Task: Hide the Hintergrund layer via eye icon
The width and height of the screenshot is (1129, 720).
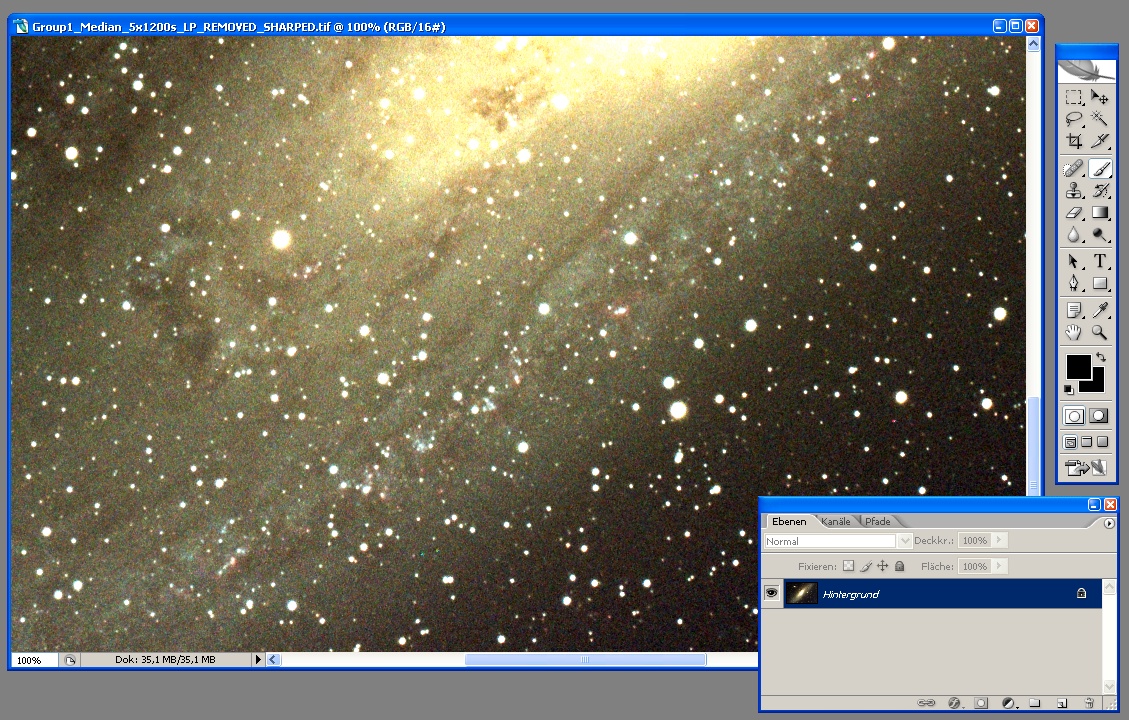Action: click(772, 593)
